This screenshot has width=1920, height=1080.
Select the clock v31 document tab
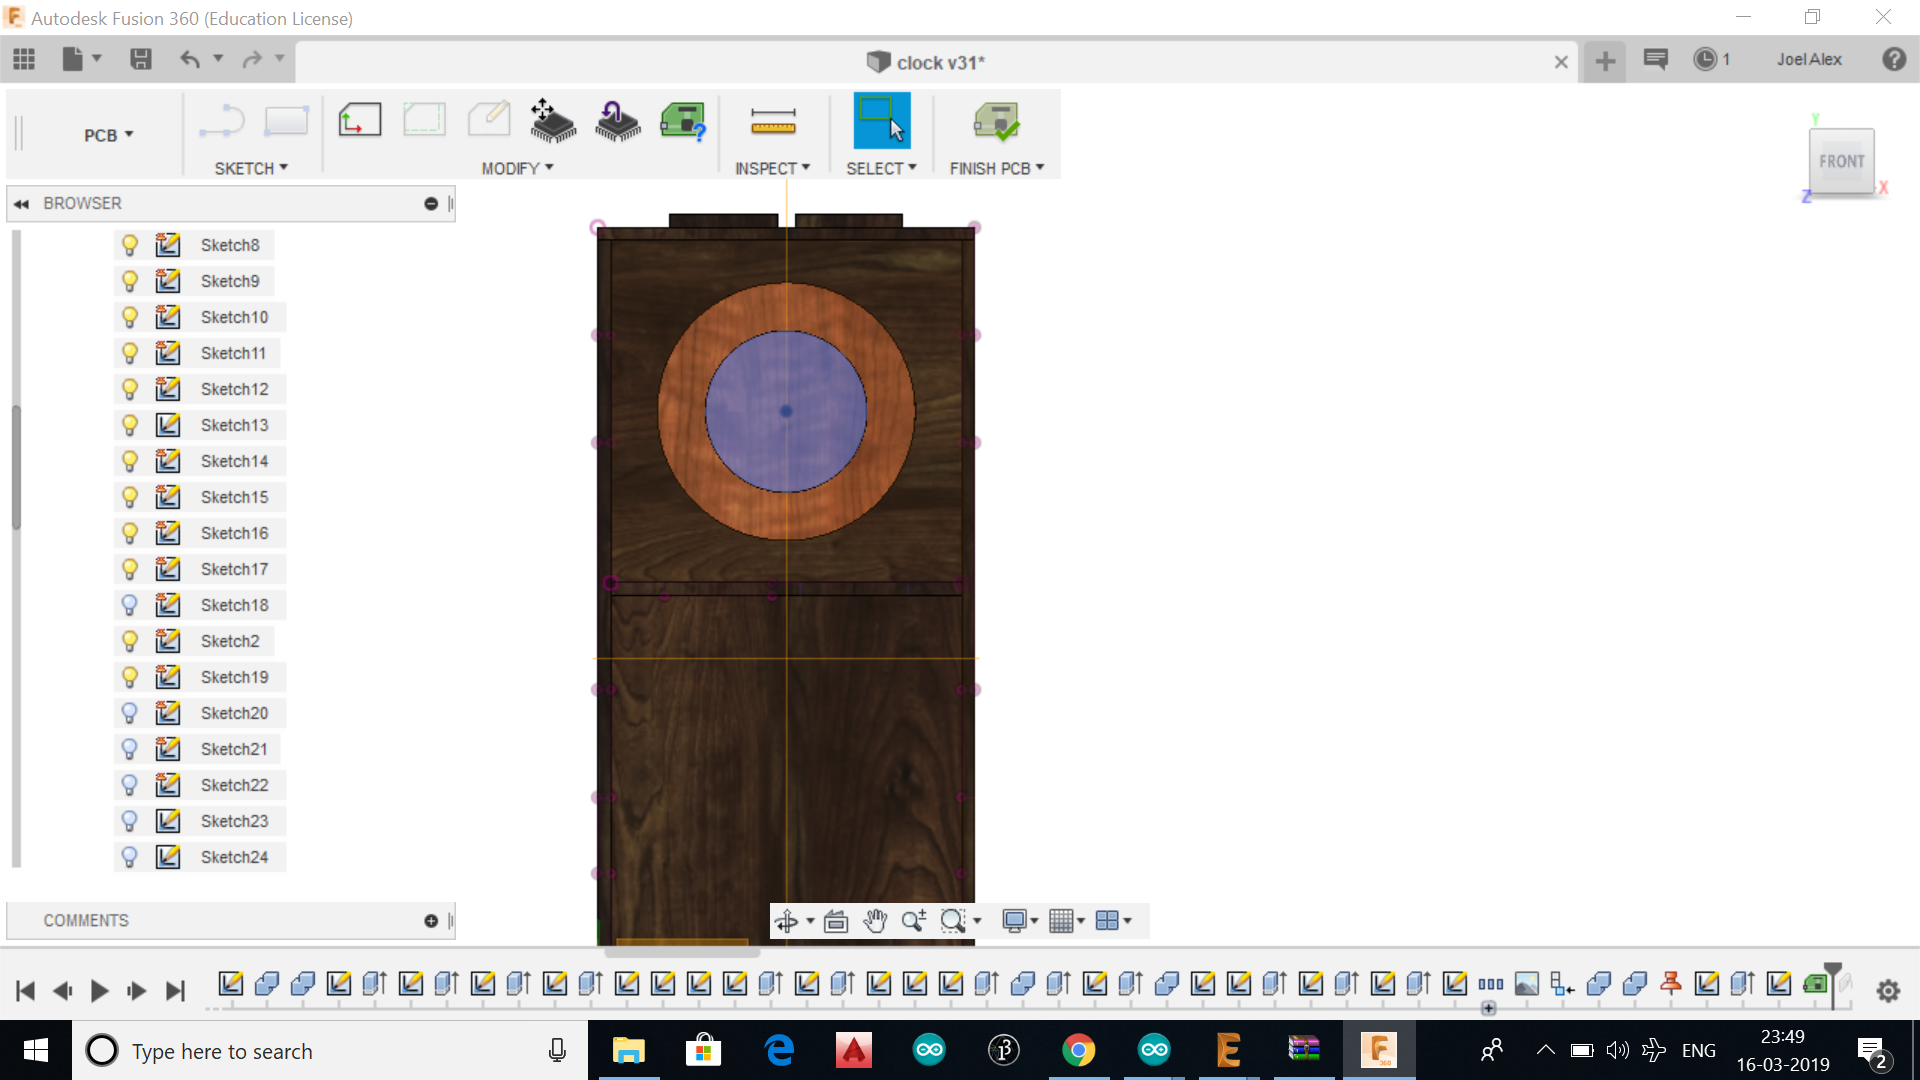click(926, 62)
